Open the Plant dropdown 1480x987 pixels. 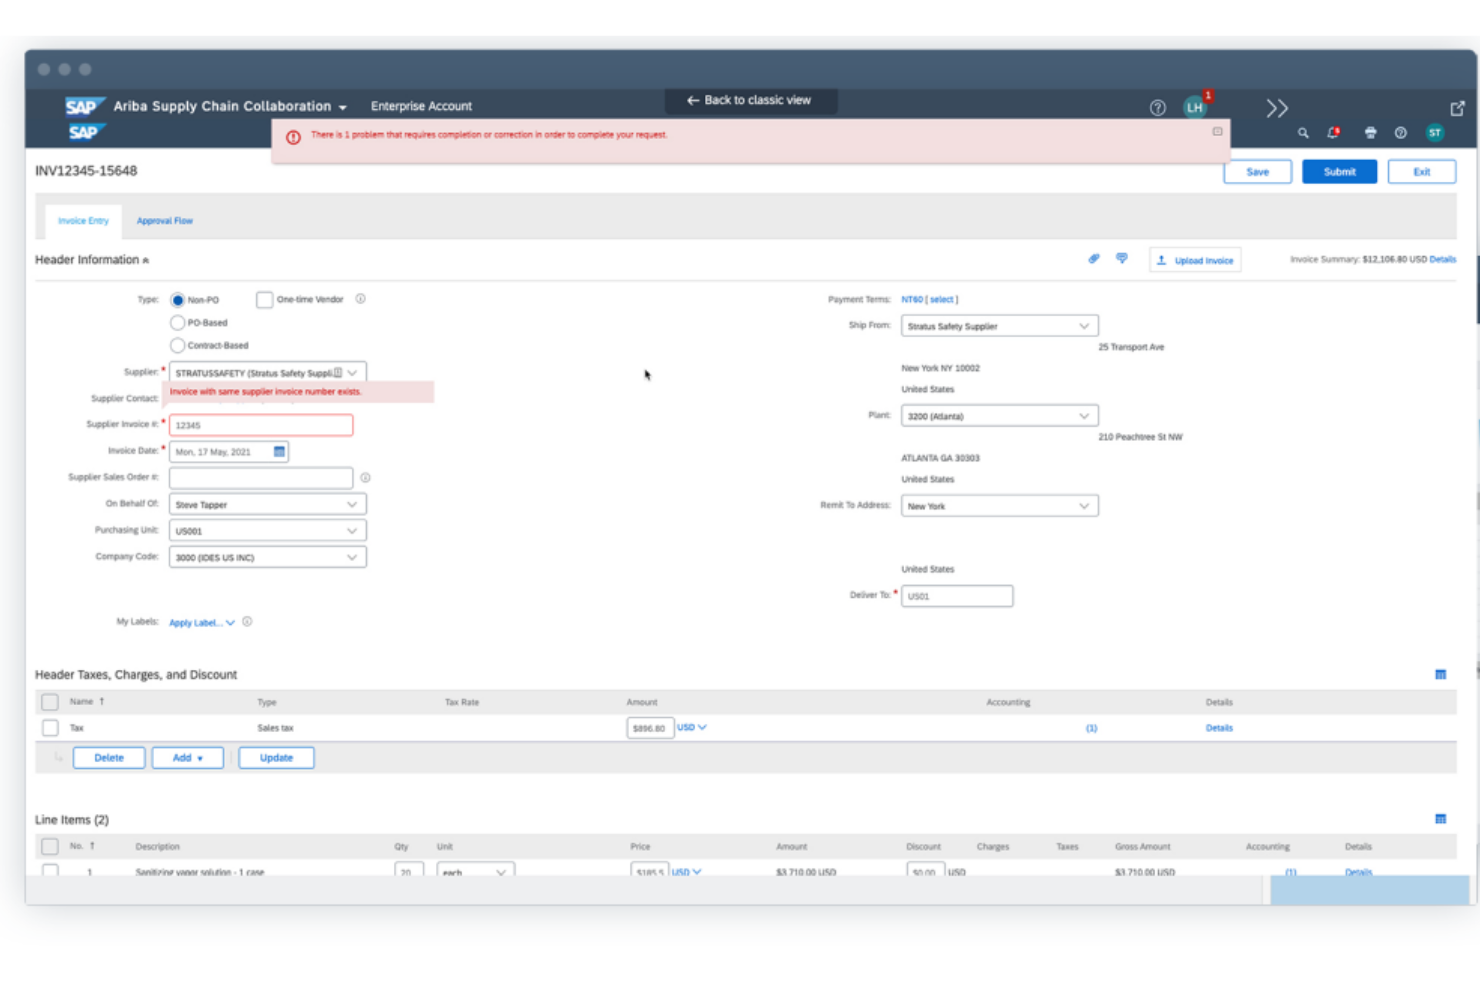point(999,416)
